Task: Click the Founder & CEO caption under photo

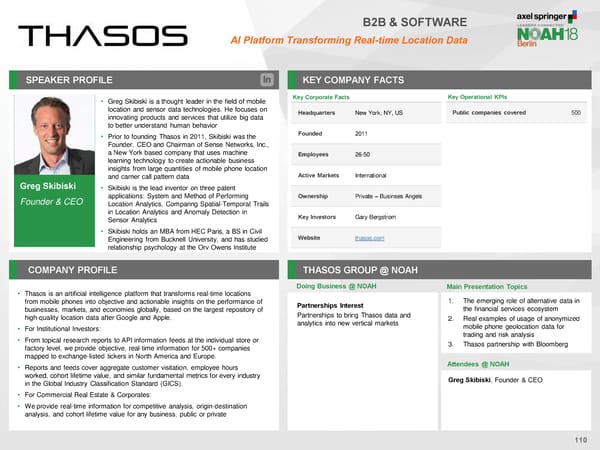Action: pyautogui.click(x=45, y=203)
